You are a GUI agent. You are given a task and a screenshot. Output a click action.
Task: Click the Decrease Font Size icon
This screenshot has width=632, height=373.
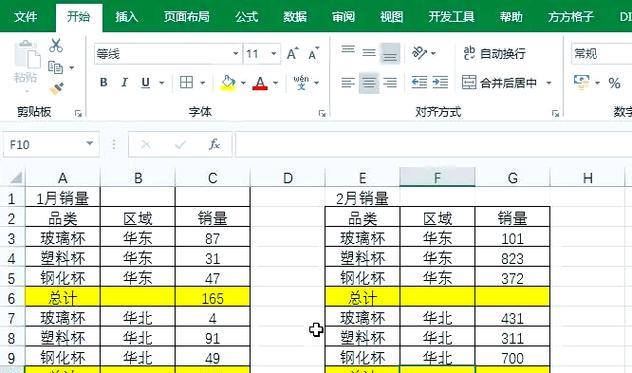pos(314,53)
